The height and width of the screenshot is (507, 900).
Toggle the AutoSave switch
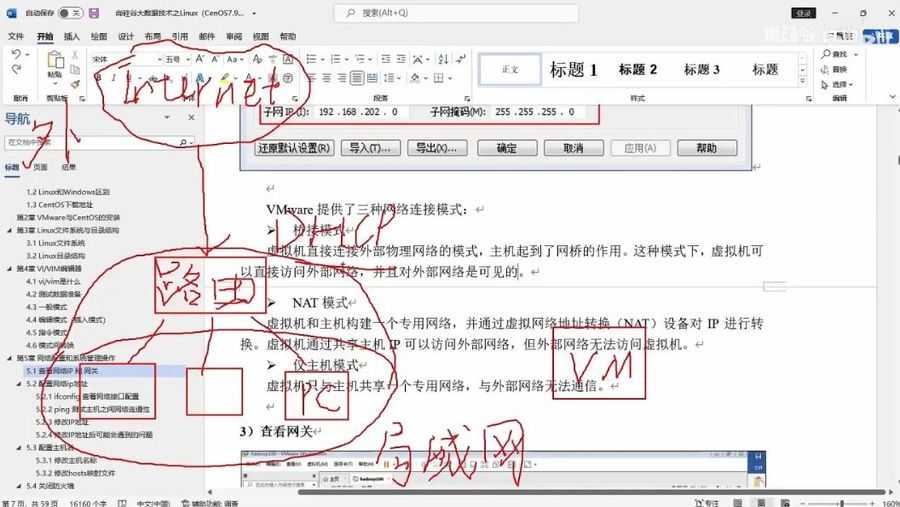point(71,13)
